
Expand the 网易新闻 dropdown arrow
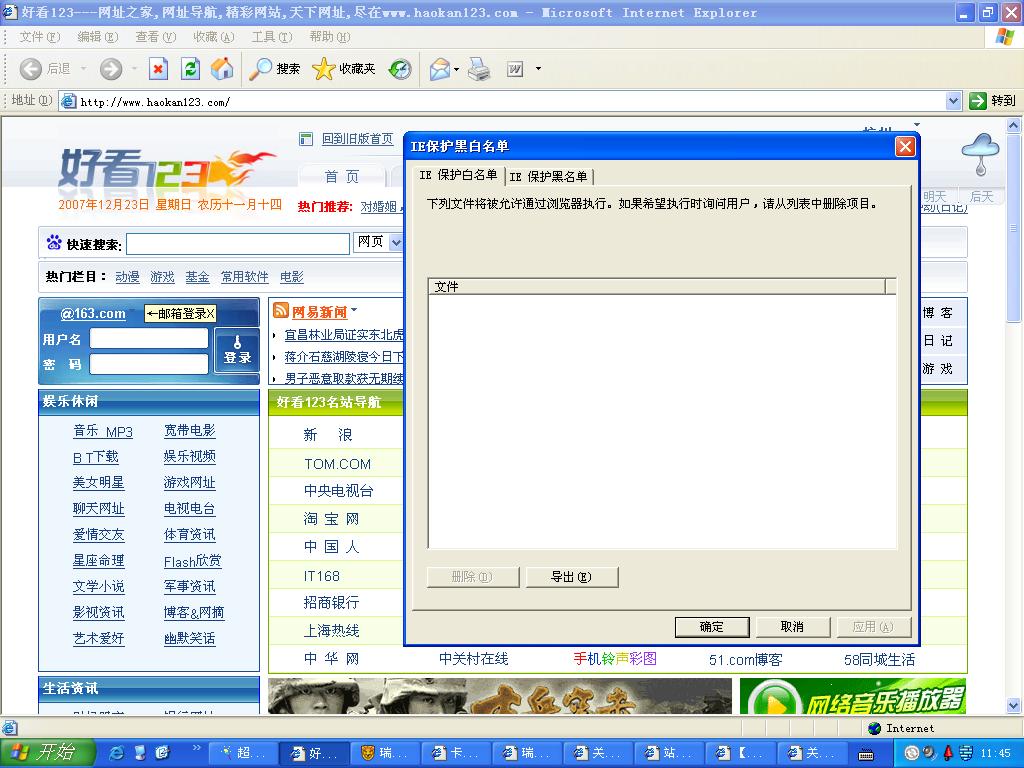pyautogui.click(x=354, y=310)
